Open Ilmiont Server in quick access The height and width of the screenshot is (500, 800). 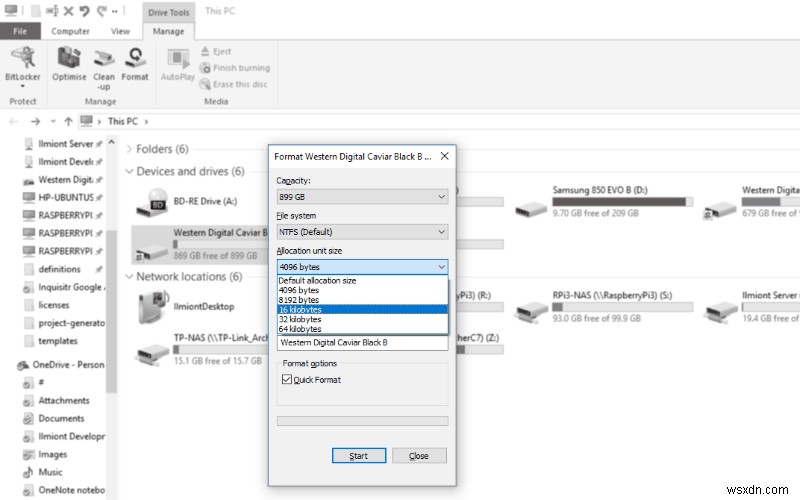(65, 144)
